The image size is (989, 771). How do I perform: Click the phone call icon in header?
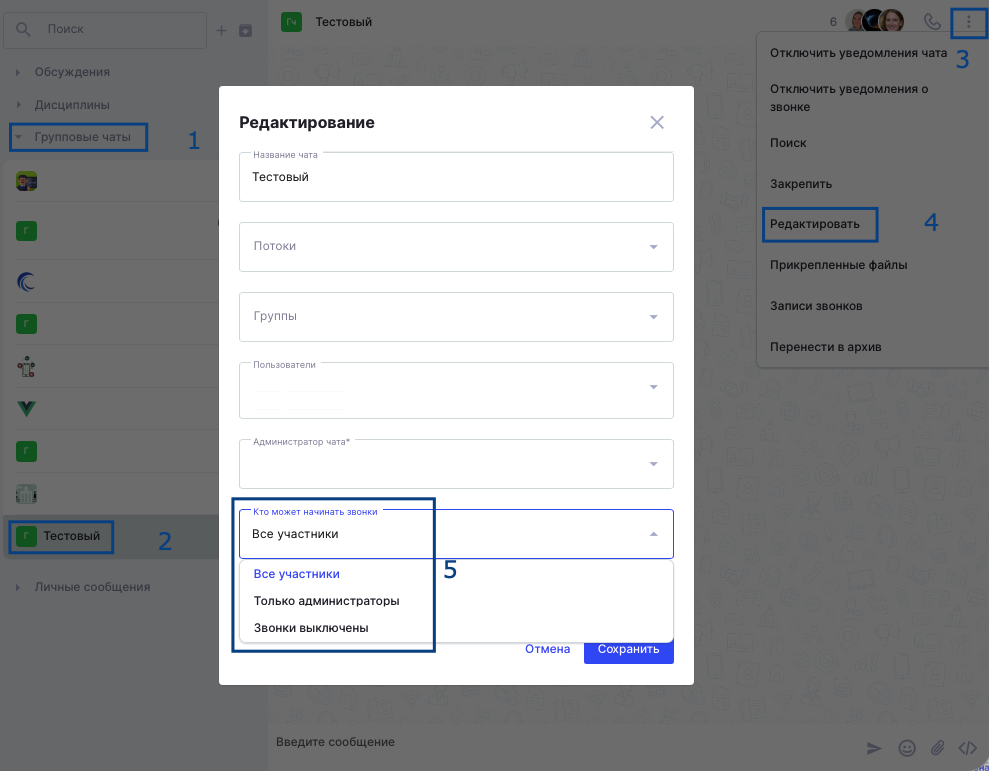coord(932,21)
